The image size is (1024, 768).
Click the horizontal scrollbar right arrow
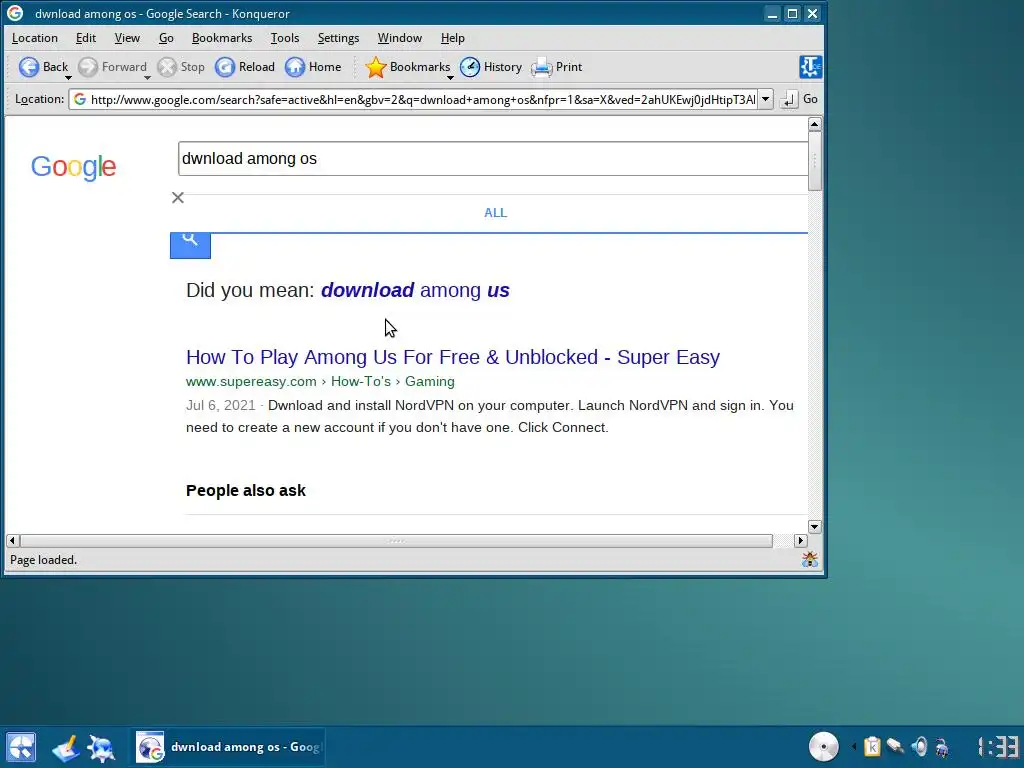coord(801,541)
